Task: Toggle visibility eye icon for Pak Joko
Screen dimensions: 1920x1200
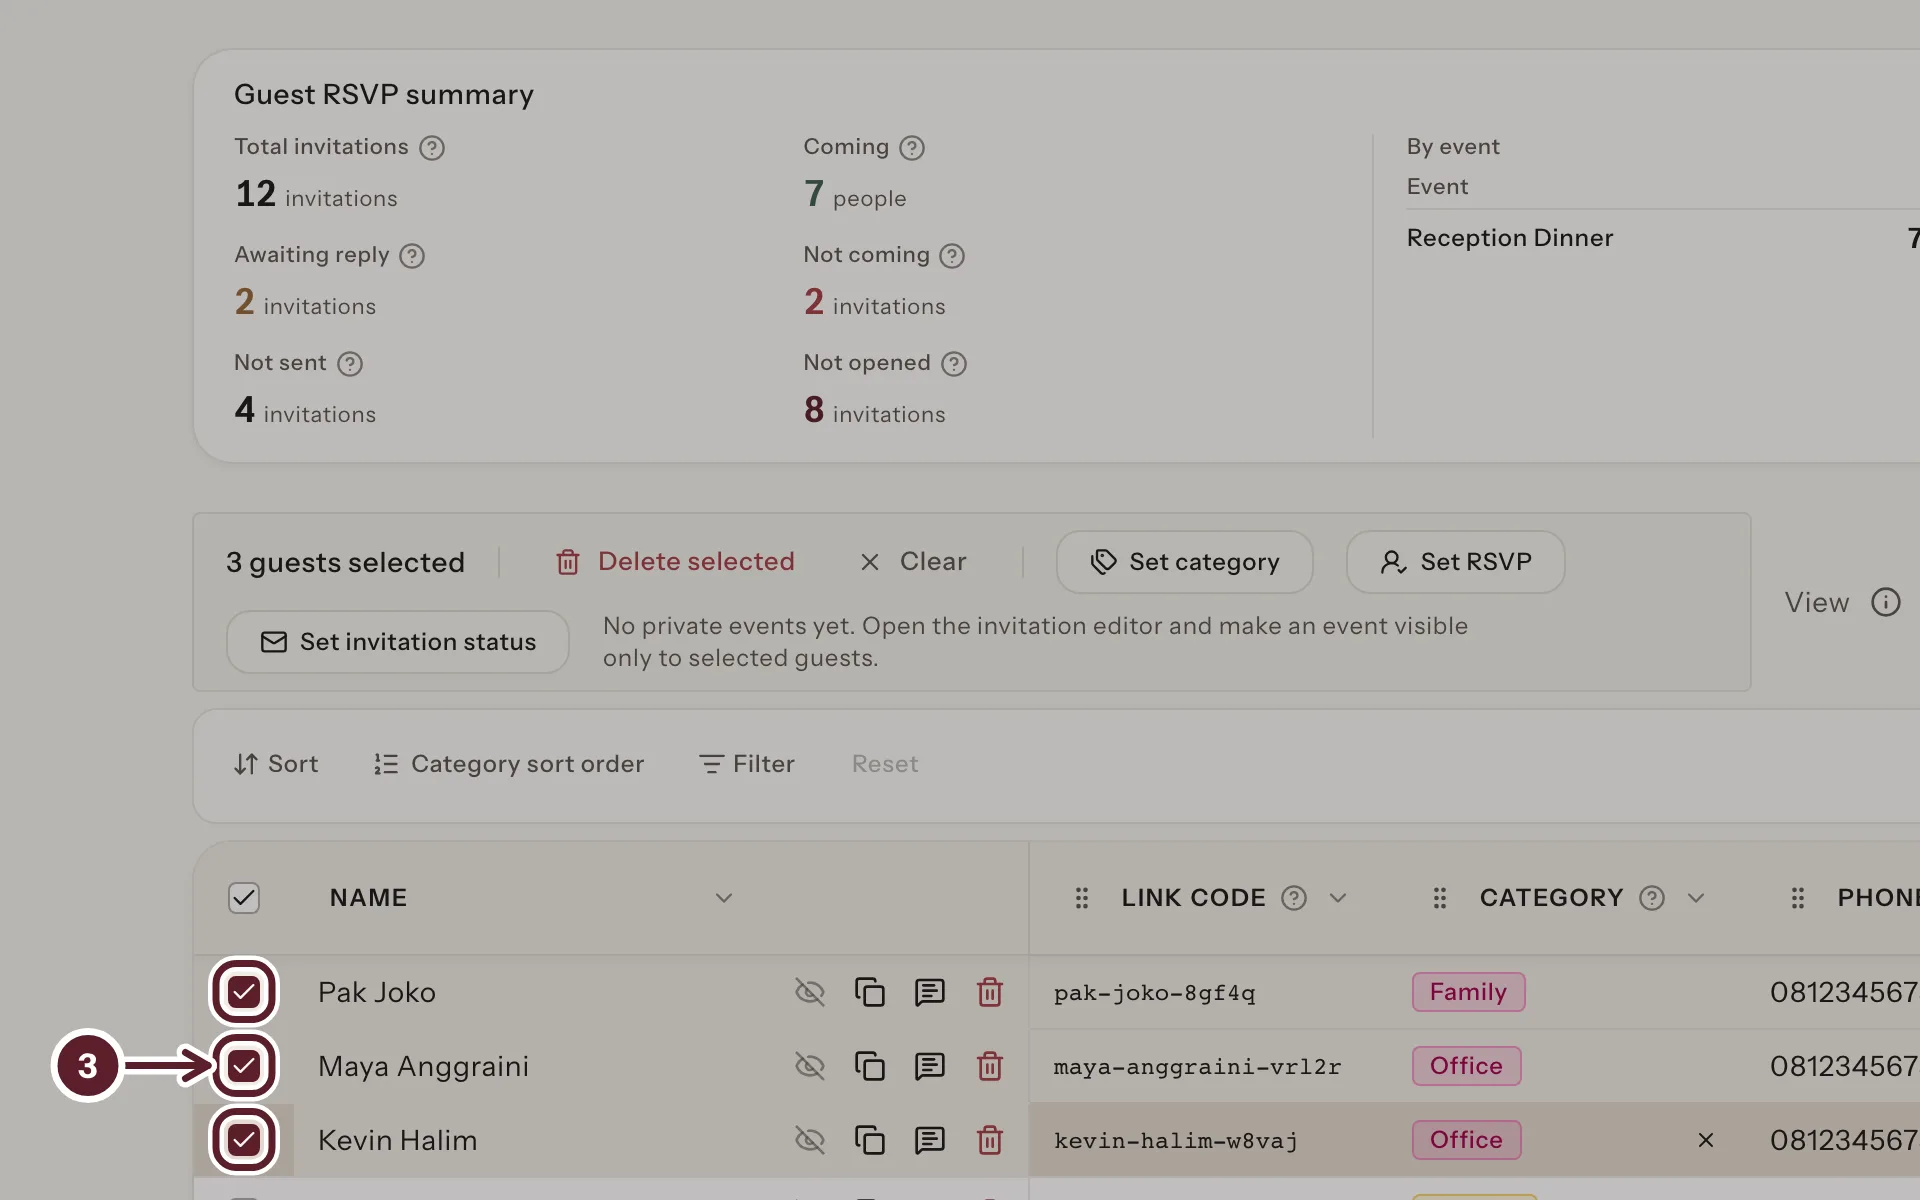Action: pos(810,992)
